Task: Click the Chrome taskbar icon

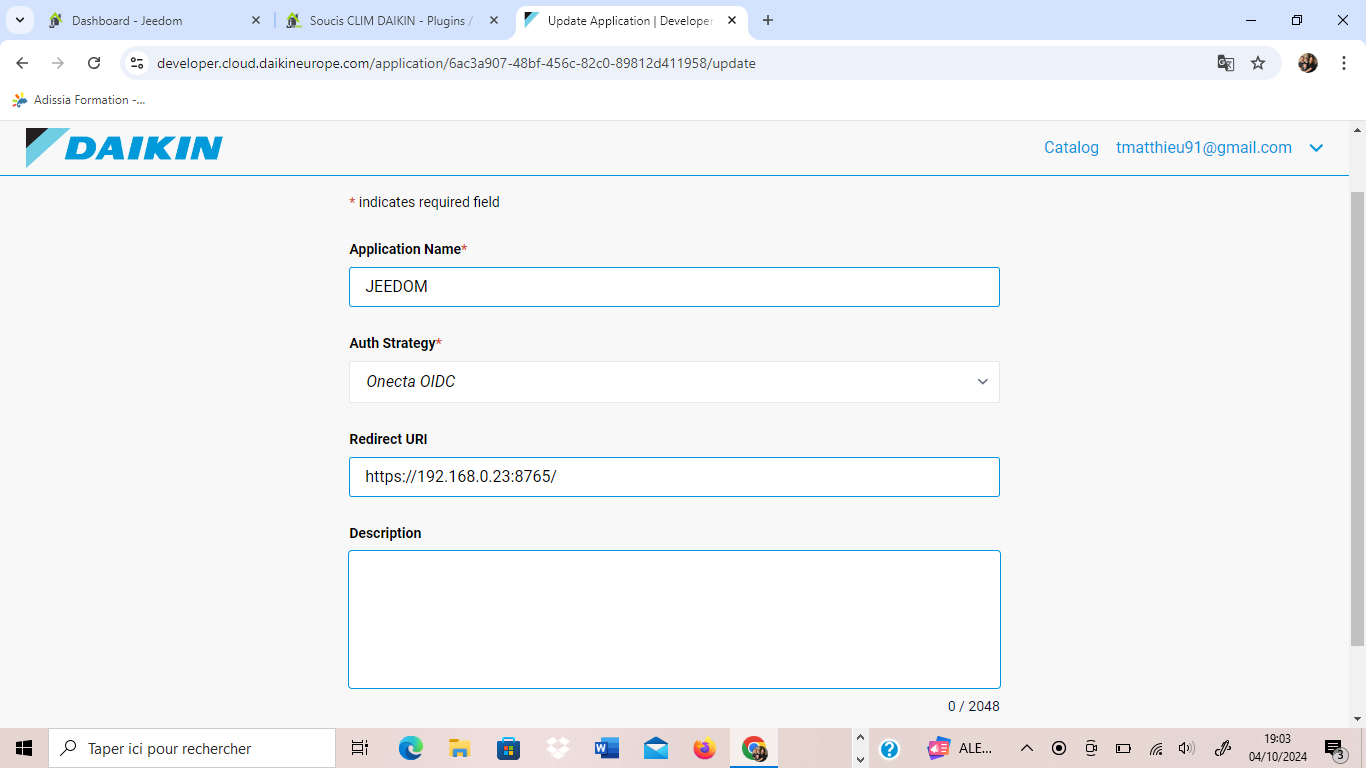Action: [754, 748]
